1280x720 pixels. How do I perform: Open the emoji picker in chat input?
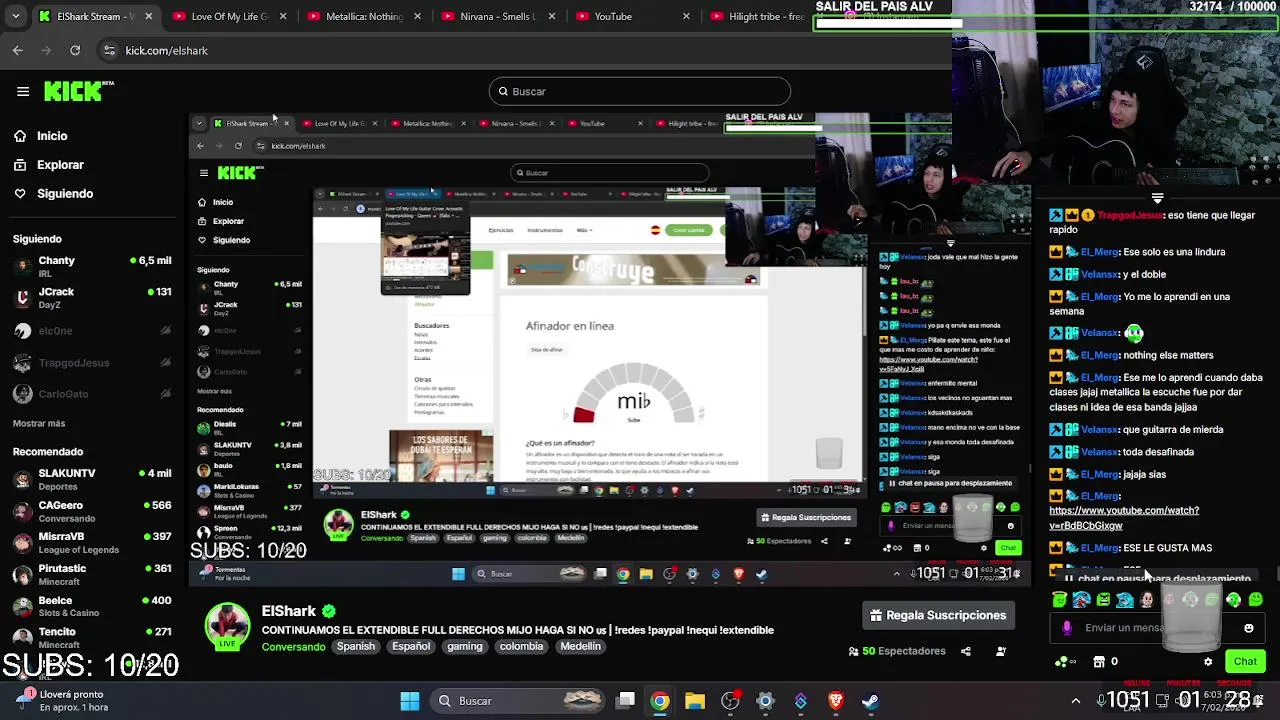pos(1248,628)
